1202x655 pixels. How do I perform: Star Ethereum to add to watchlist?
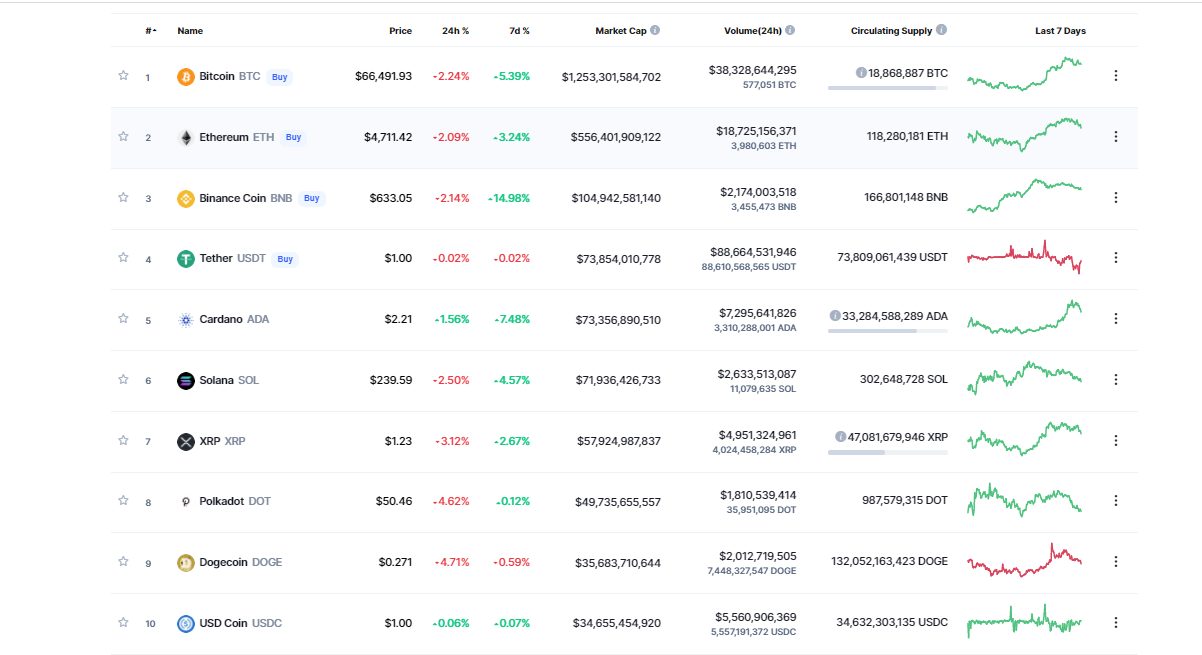123,136
